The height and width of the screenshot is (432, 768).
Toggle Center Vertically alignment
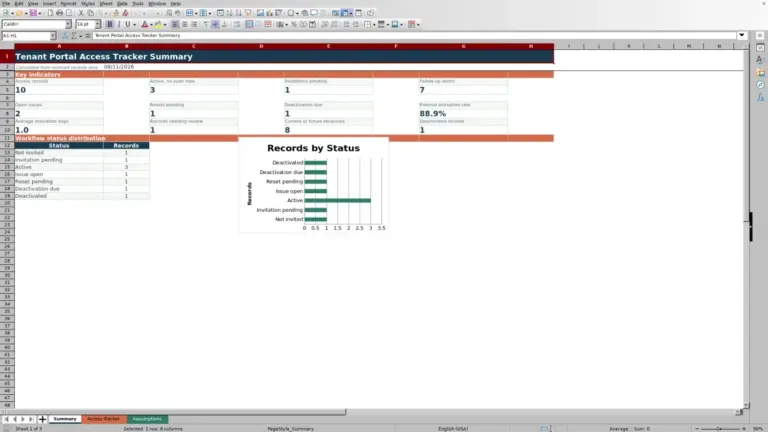click(215, 24)
